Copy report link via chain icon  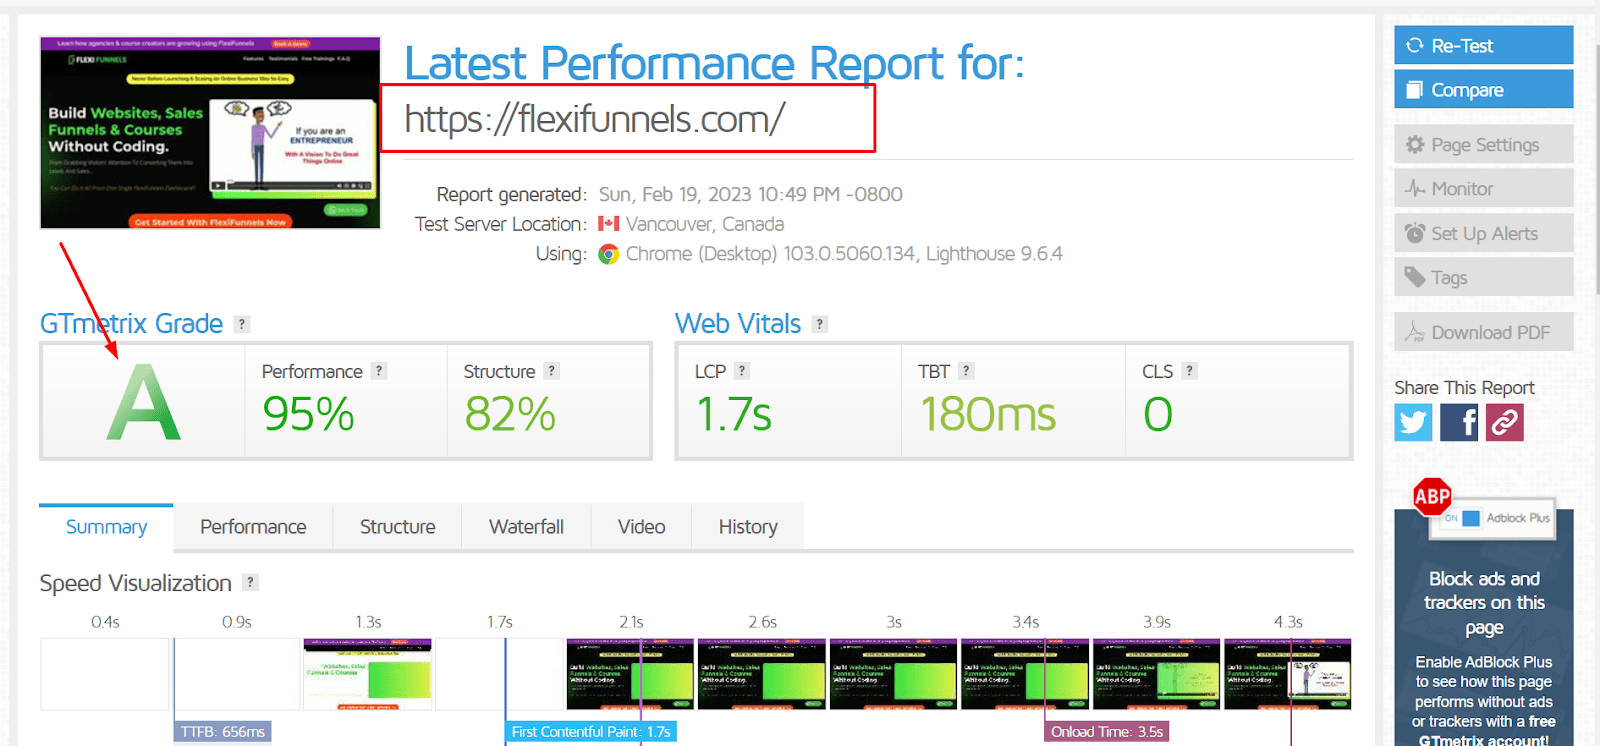pos(1505,422)
